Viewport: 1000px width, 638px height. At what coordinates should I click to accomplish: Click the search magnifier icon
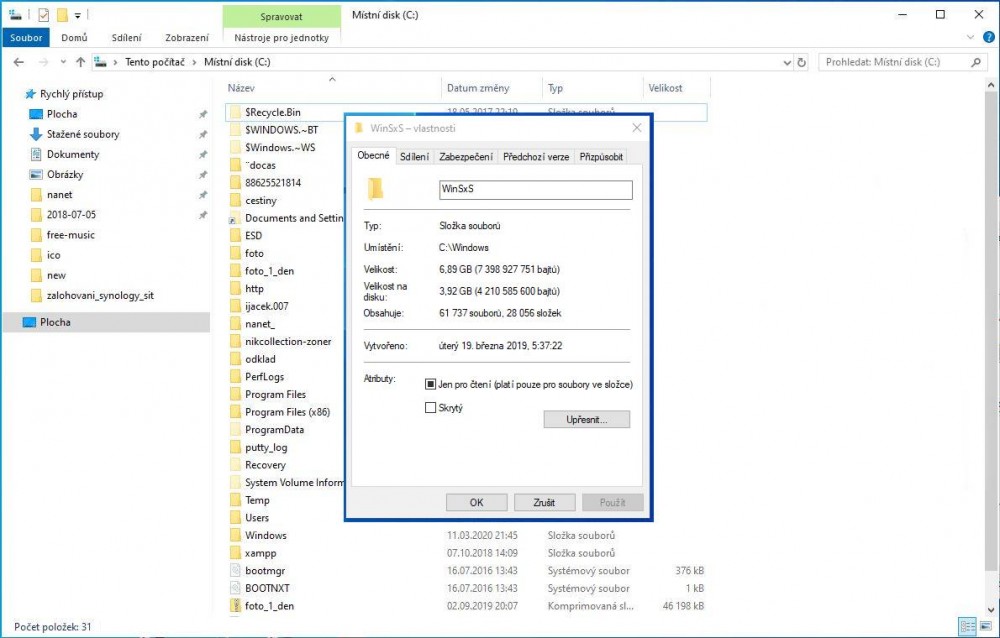coord(977,62)
